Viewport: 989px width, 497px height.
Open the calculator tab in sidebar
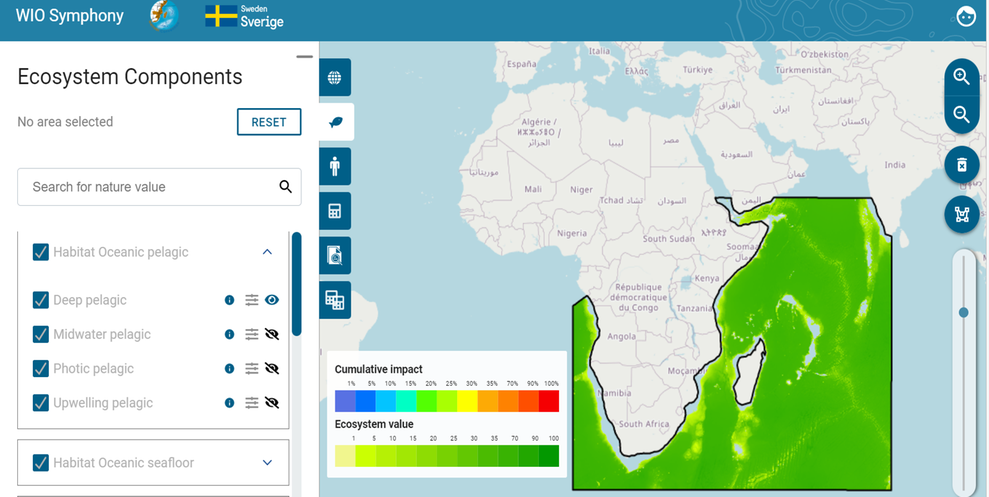335,211
